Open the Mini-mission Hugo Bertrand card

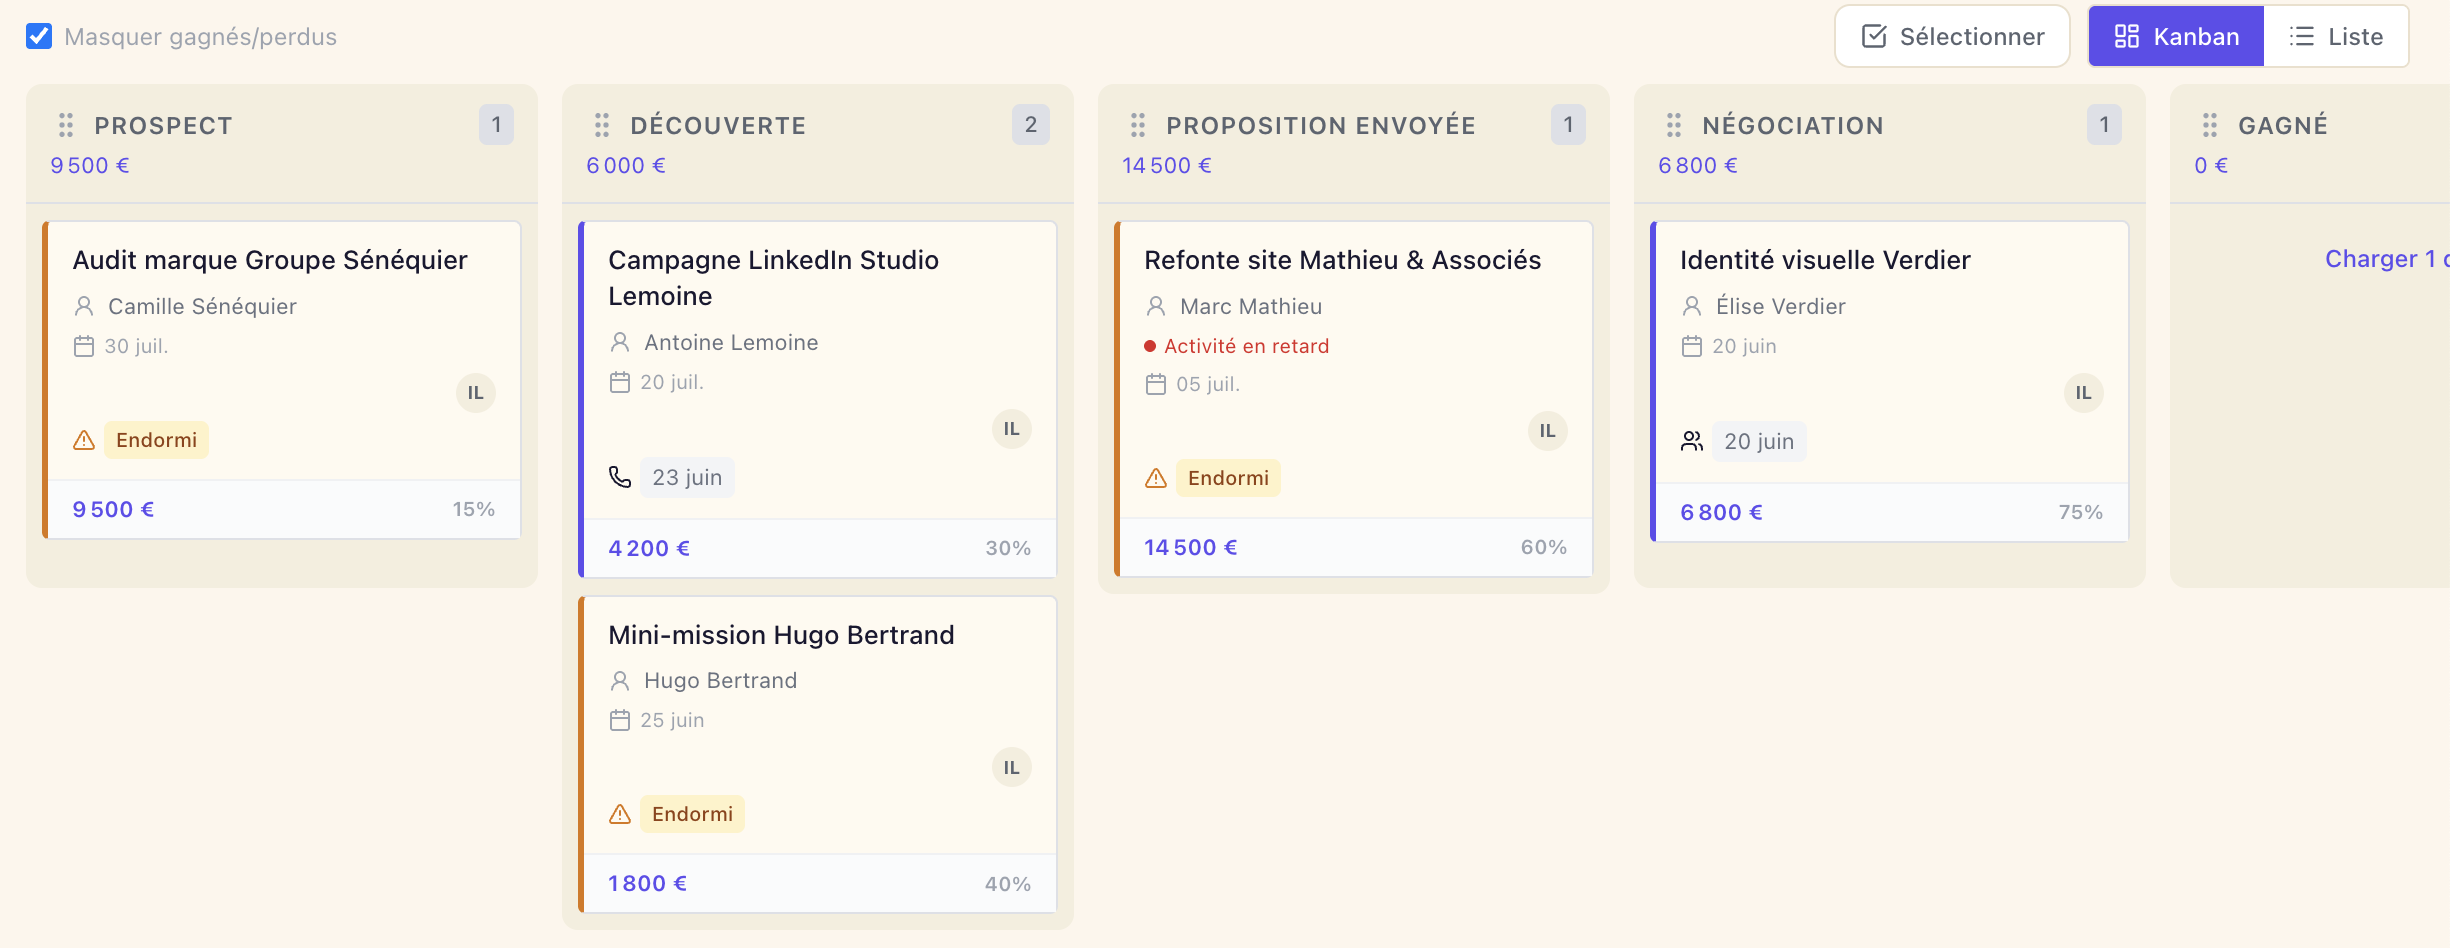click(x=818, y=754)
